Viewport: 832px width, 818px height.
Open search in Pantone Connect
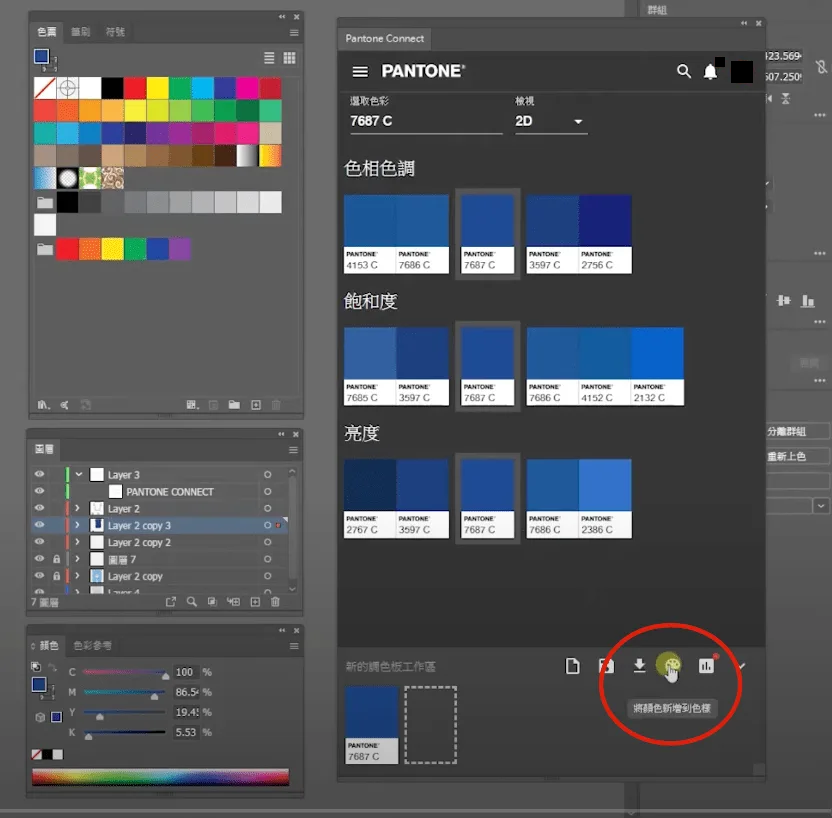tap(683, 71)
